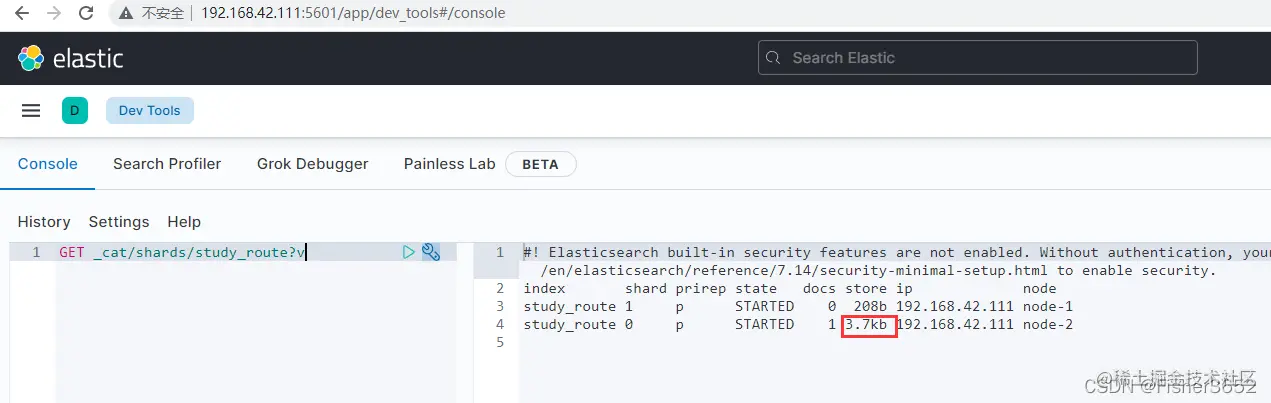Switch to the Console tab
Screen dimensions: 1271x403
[47, 164]
